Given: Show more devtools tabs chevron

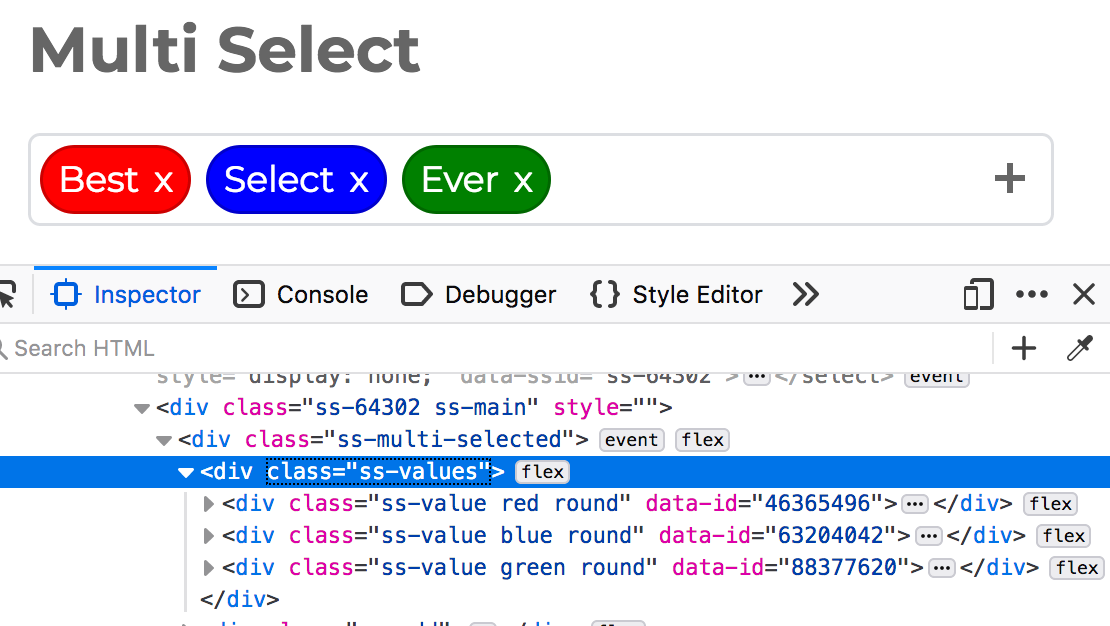Looking at the screenshot, I should (x=806, y=295).
